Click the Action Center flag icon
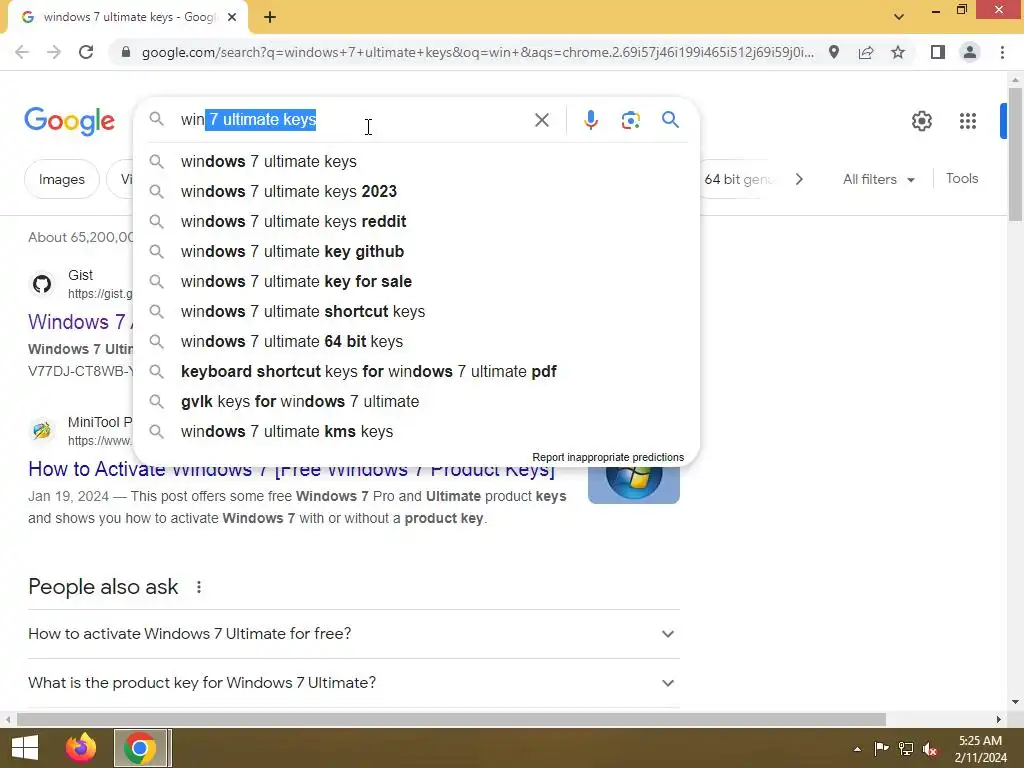This screenshot has height=768, width=1024. pyautogui.click(x=881, y=748)
